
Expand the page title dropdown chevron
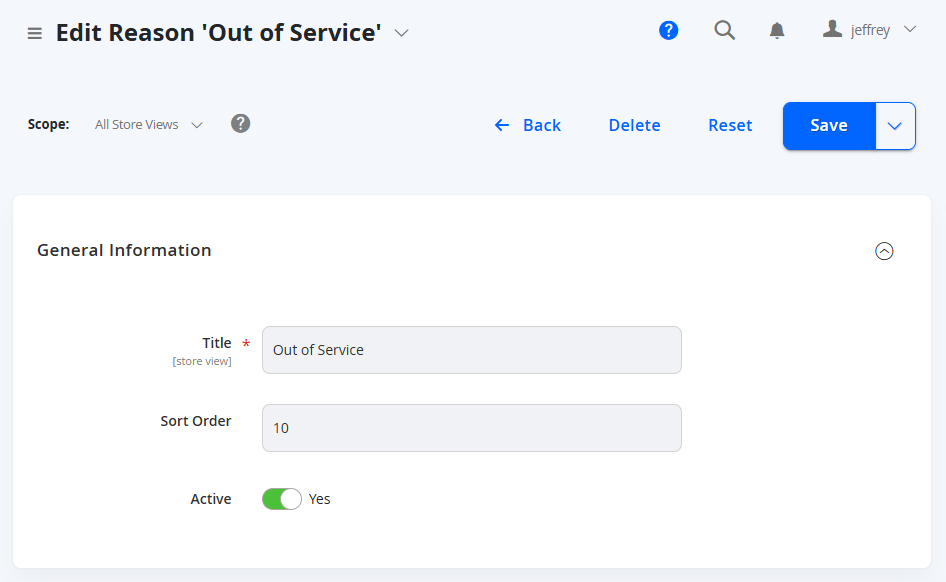pos(401,33)
